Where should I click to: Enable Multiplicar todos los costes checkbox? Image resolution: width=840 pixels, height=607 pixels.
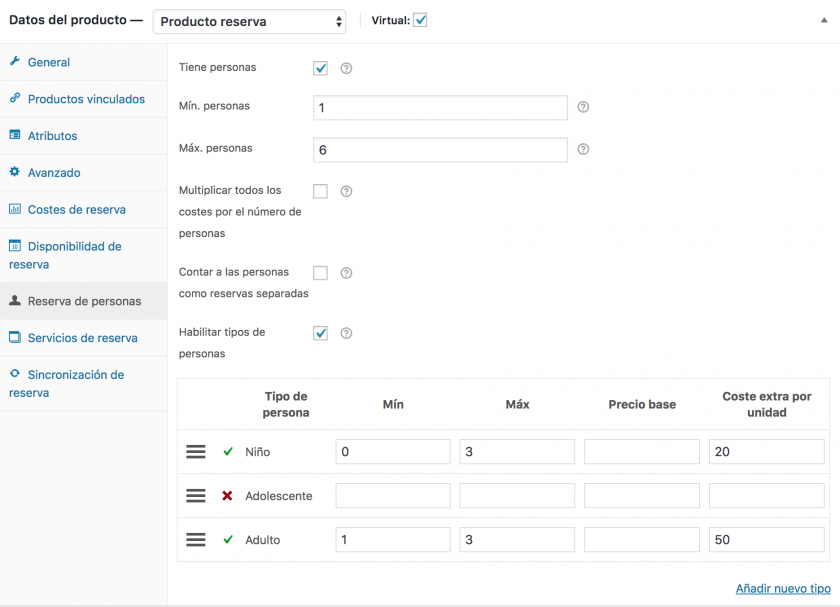(320, 191)
